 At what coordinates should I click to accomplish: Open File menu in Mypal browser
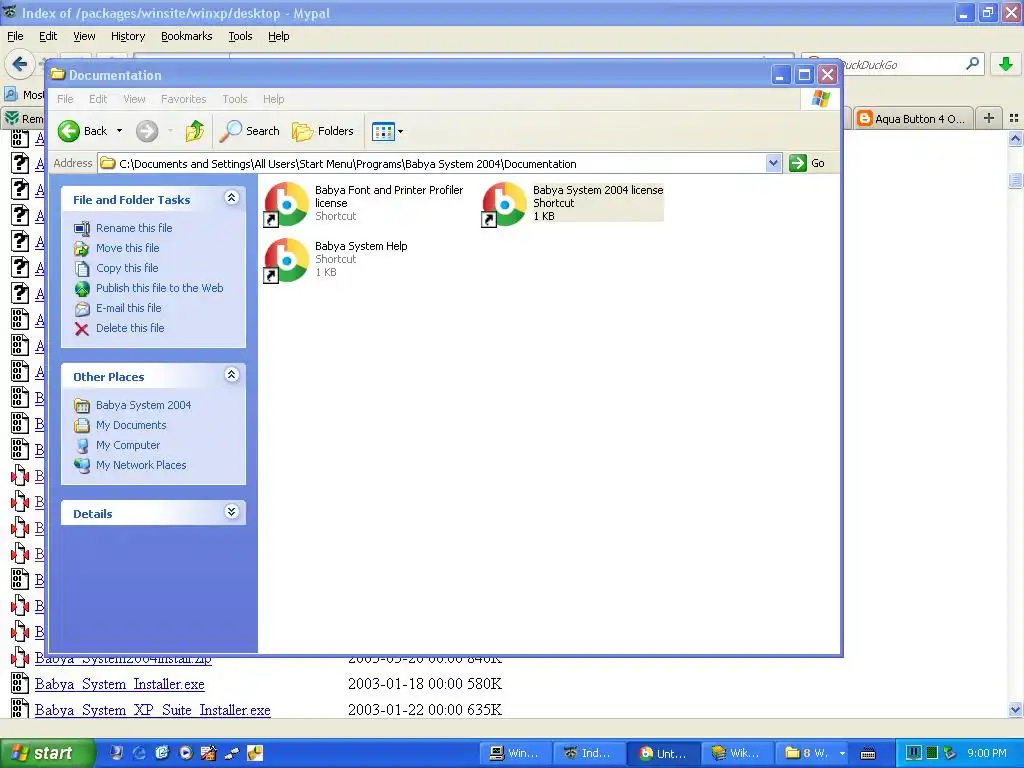tap(15, 37)
